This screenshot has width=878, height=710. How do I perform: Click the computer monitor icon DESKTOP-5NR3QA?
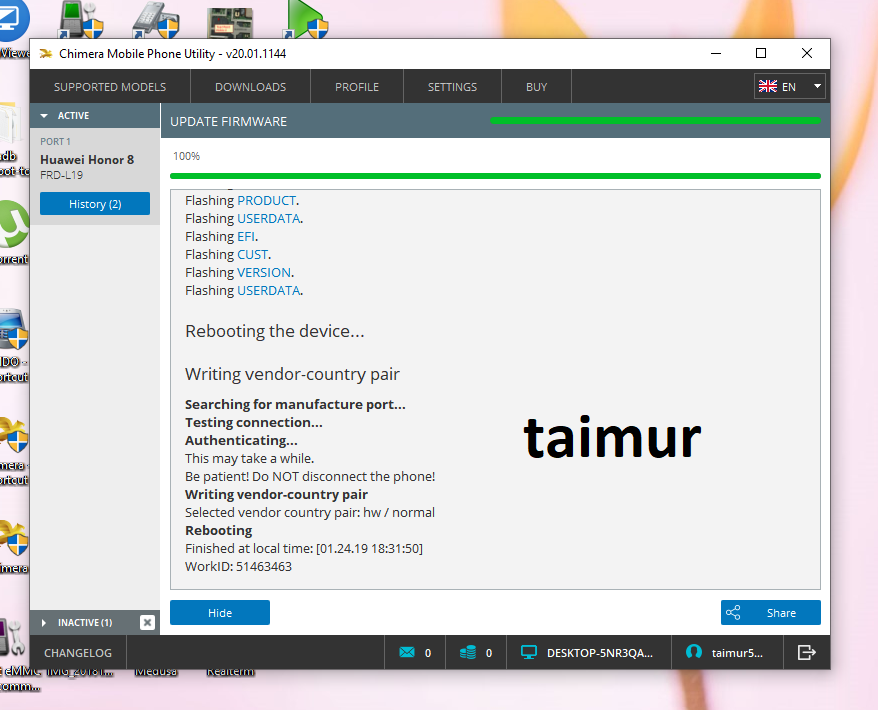529,652
